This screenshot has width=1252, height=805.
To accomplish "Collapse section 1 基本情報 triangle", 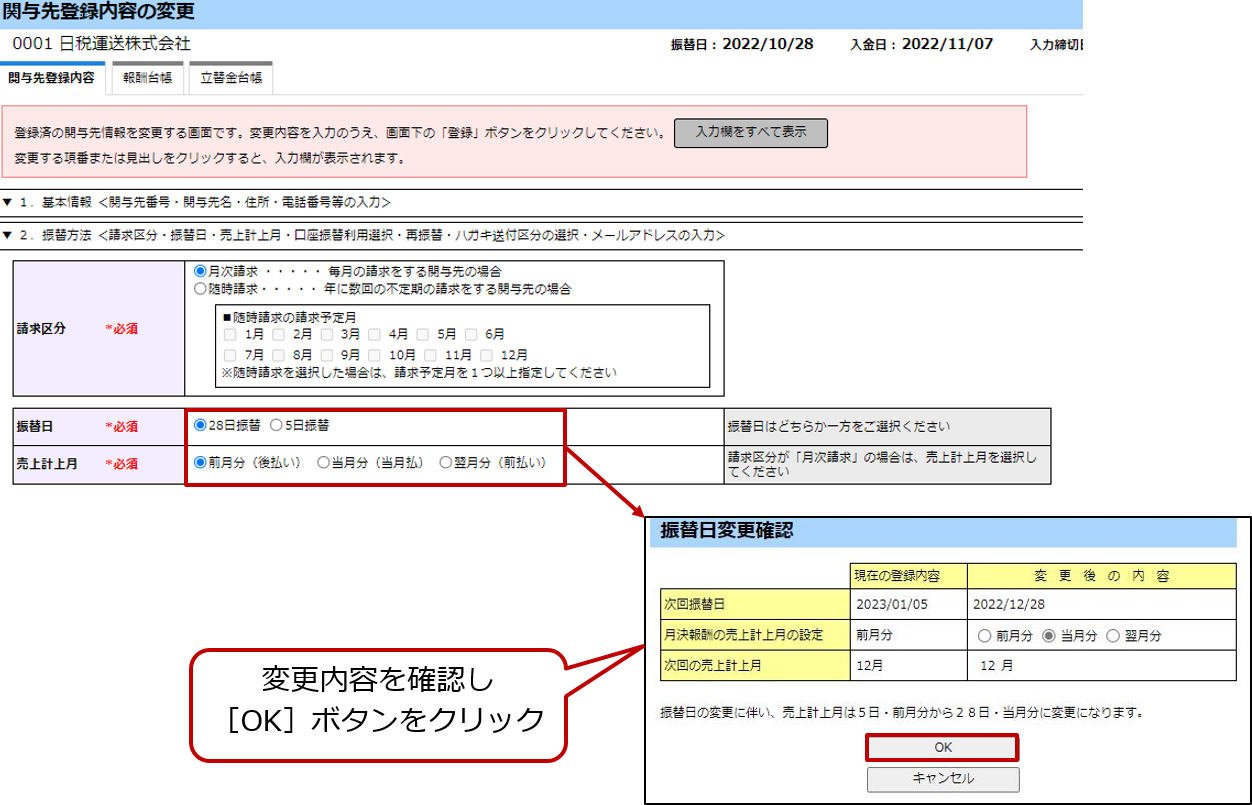I will click(8, 202).
